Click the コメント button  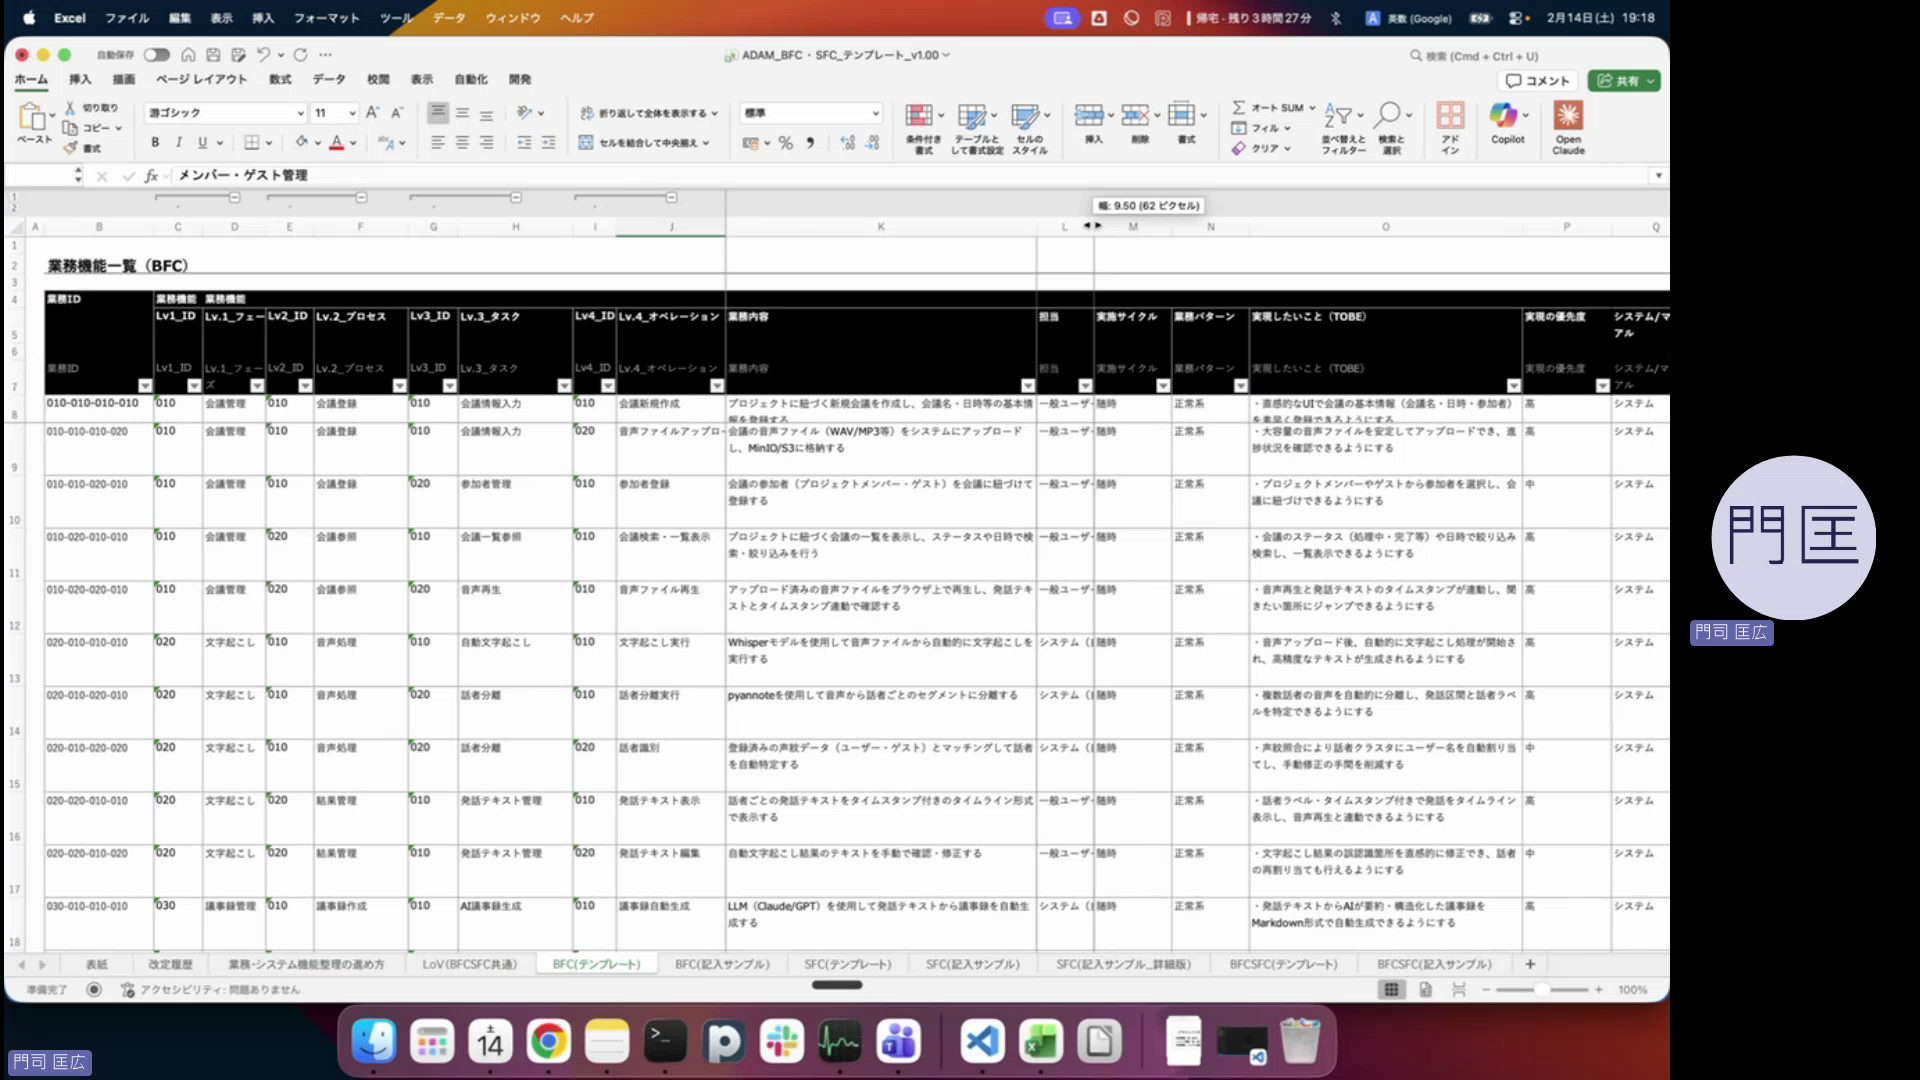point(1537,80)
